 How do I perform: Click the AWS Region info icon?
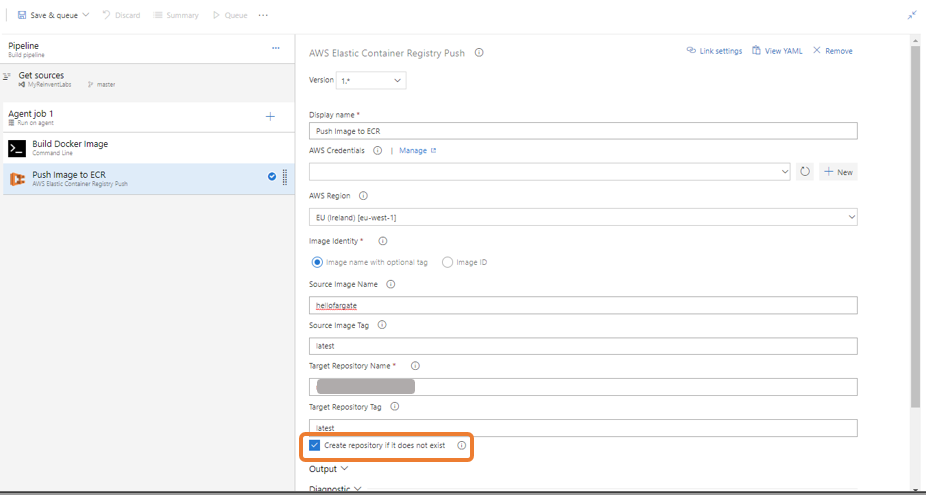point(363,196)
